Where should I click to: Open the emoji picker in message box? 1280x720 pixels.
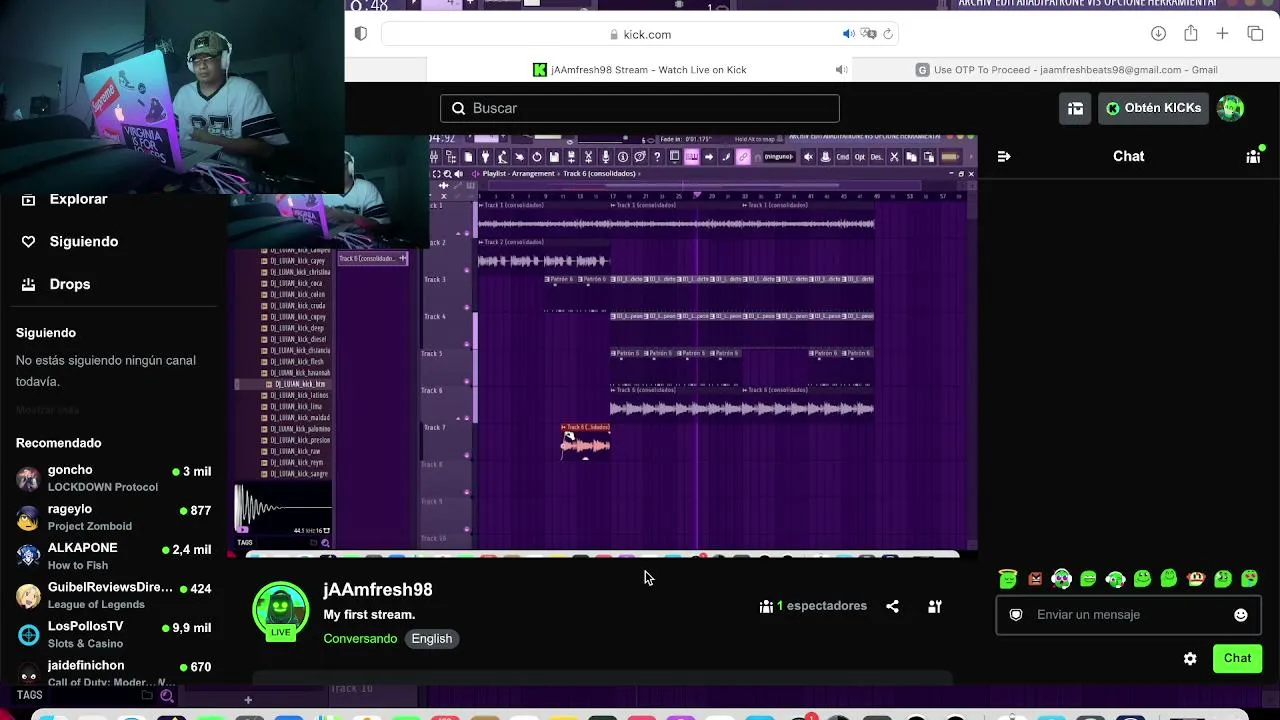(x=1241, y=615)
